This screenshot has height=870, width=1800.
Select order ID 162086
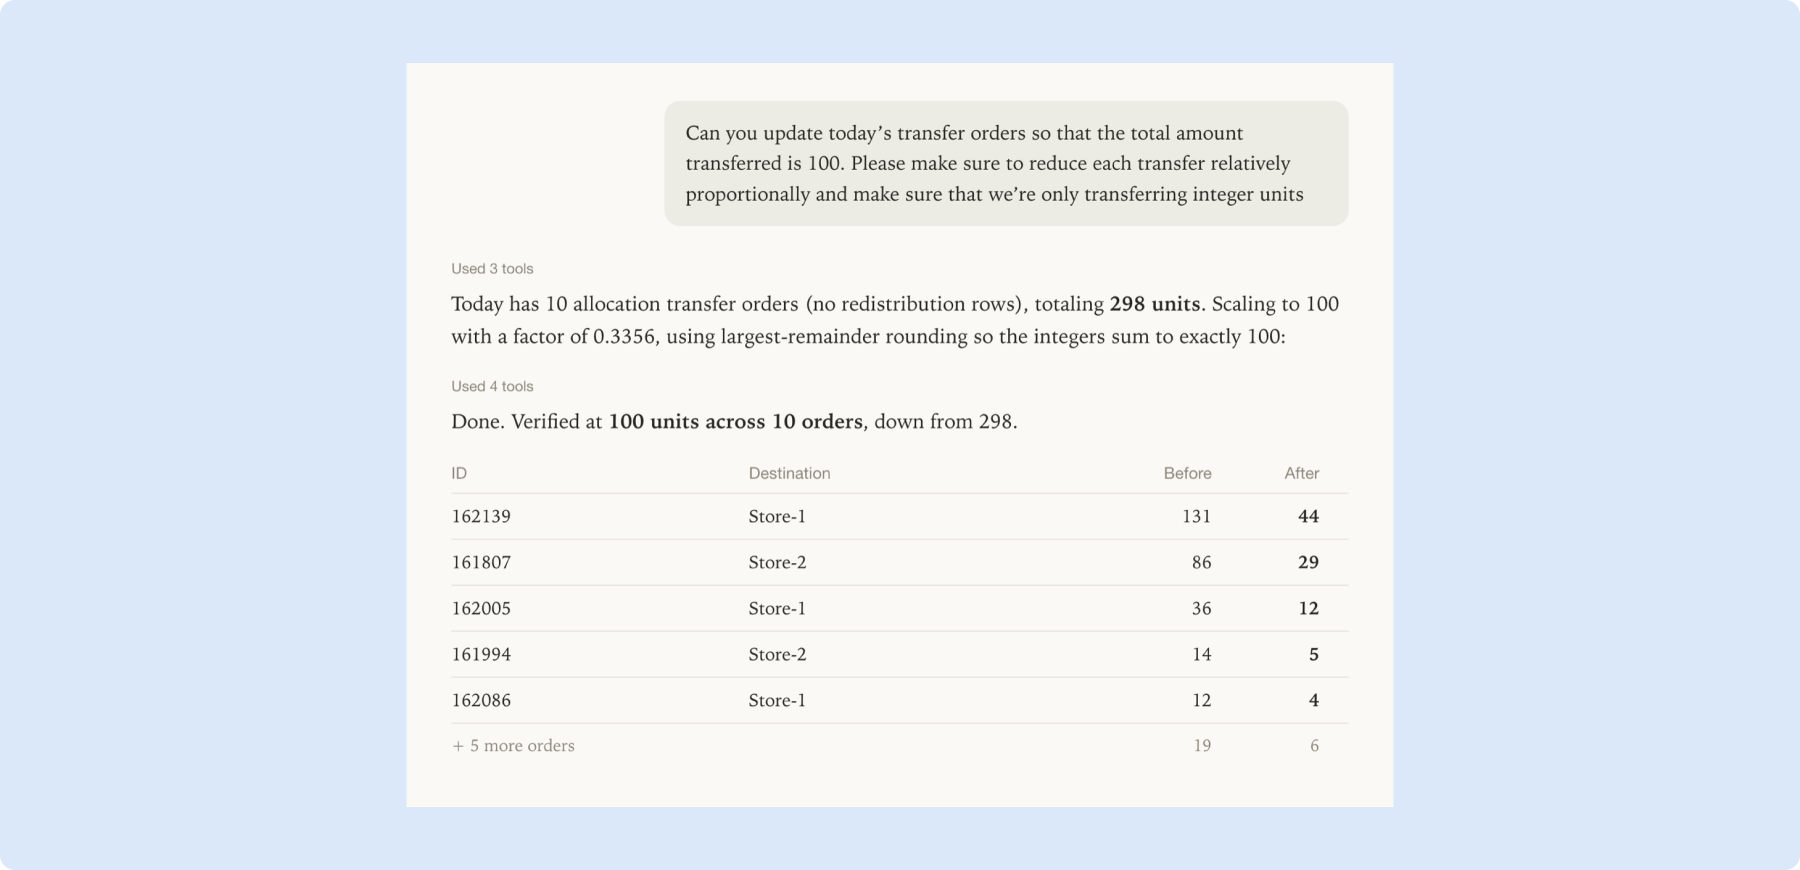pos(481,700)
